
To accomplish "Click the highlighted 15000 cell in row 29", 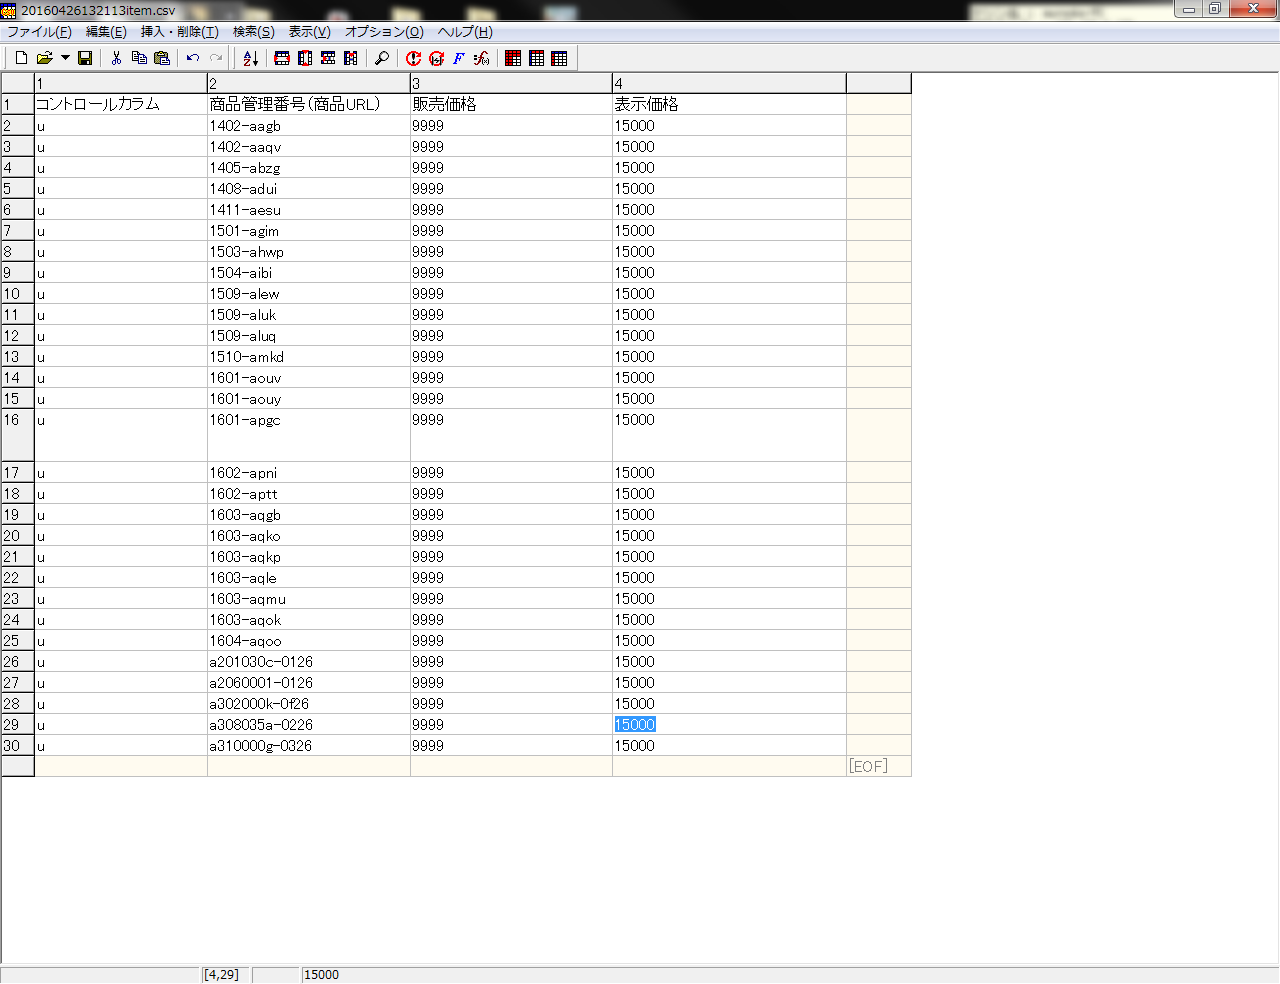I will pos(729,725).
